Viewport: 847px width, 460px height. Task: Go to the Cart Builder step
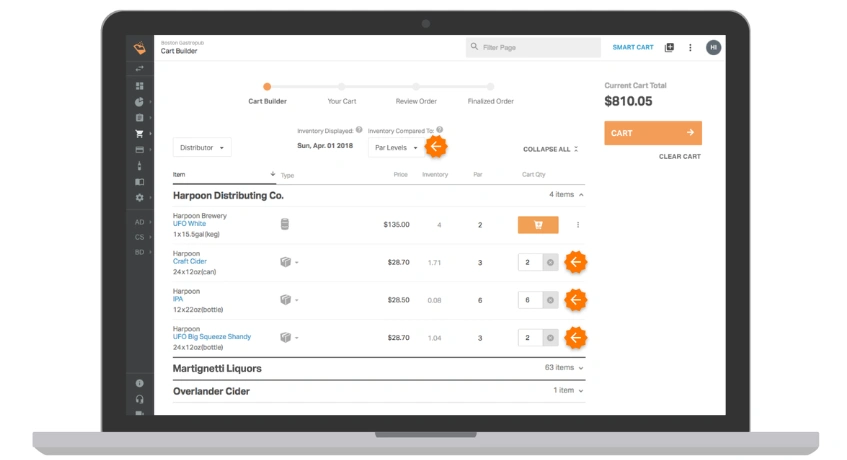point(267,101)
